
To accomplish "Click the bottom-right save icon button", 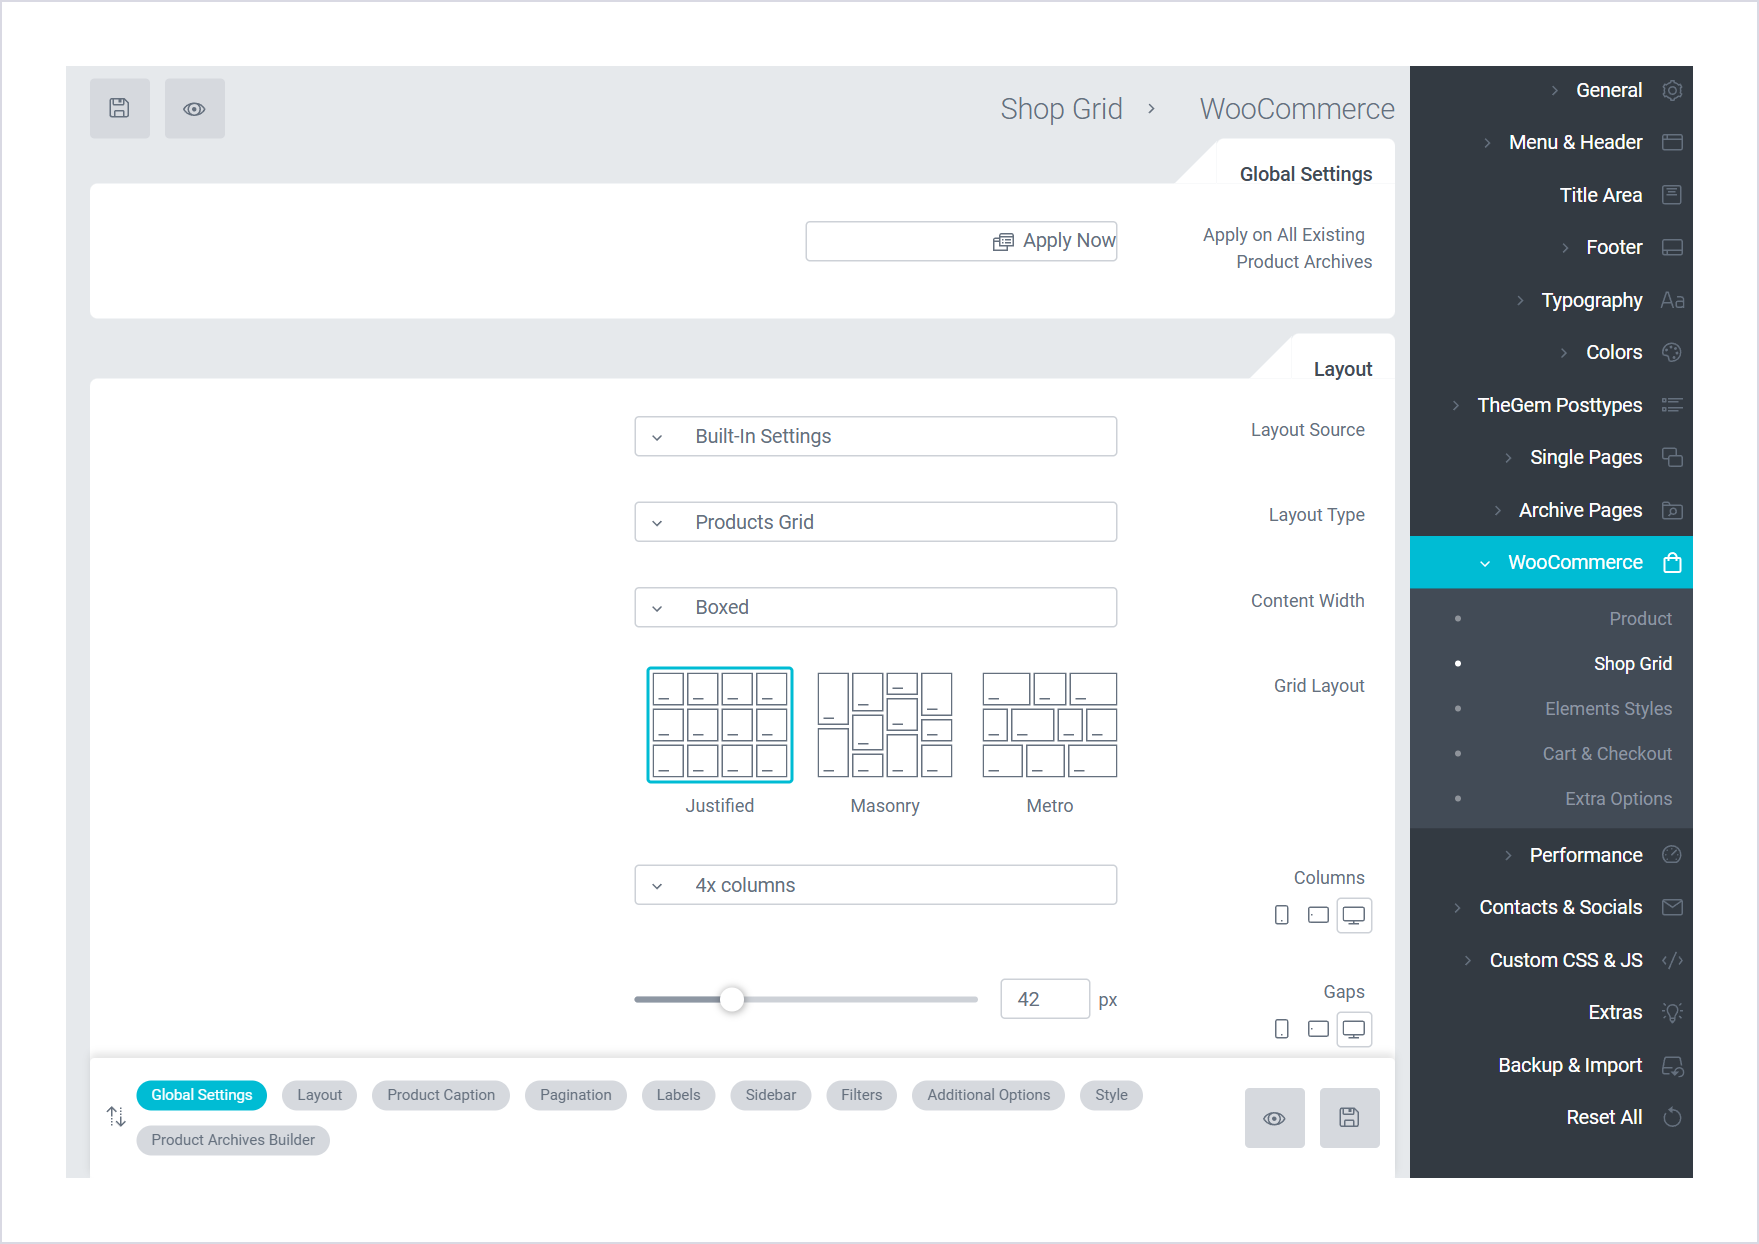I will pos(1350,1118).
